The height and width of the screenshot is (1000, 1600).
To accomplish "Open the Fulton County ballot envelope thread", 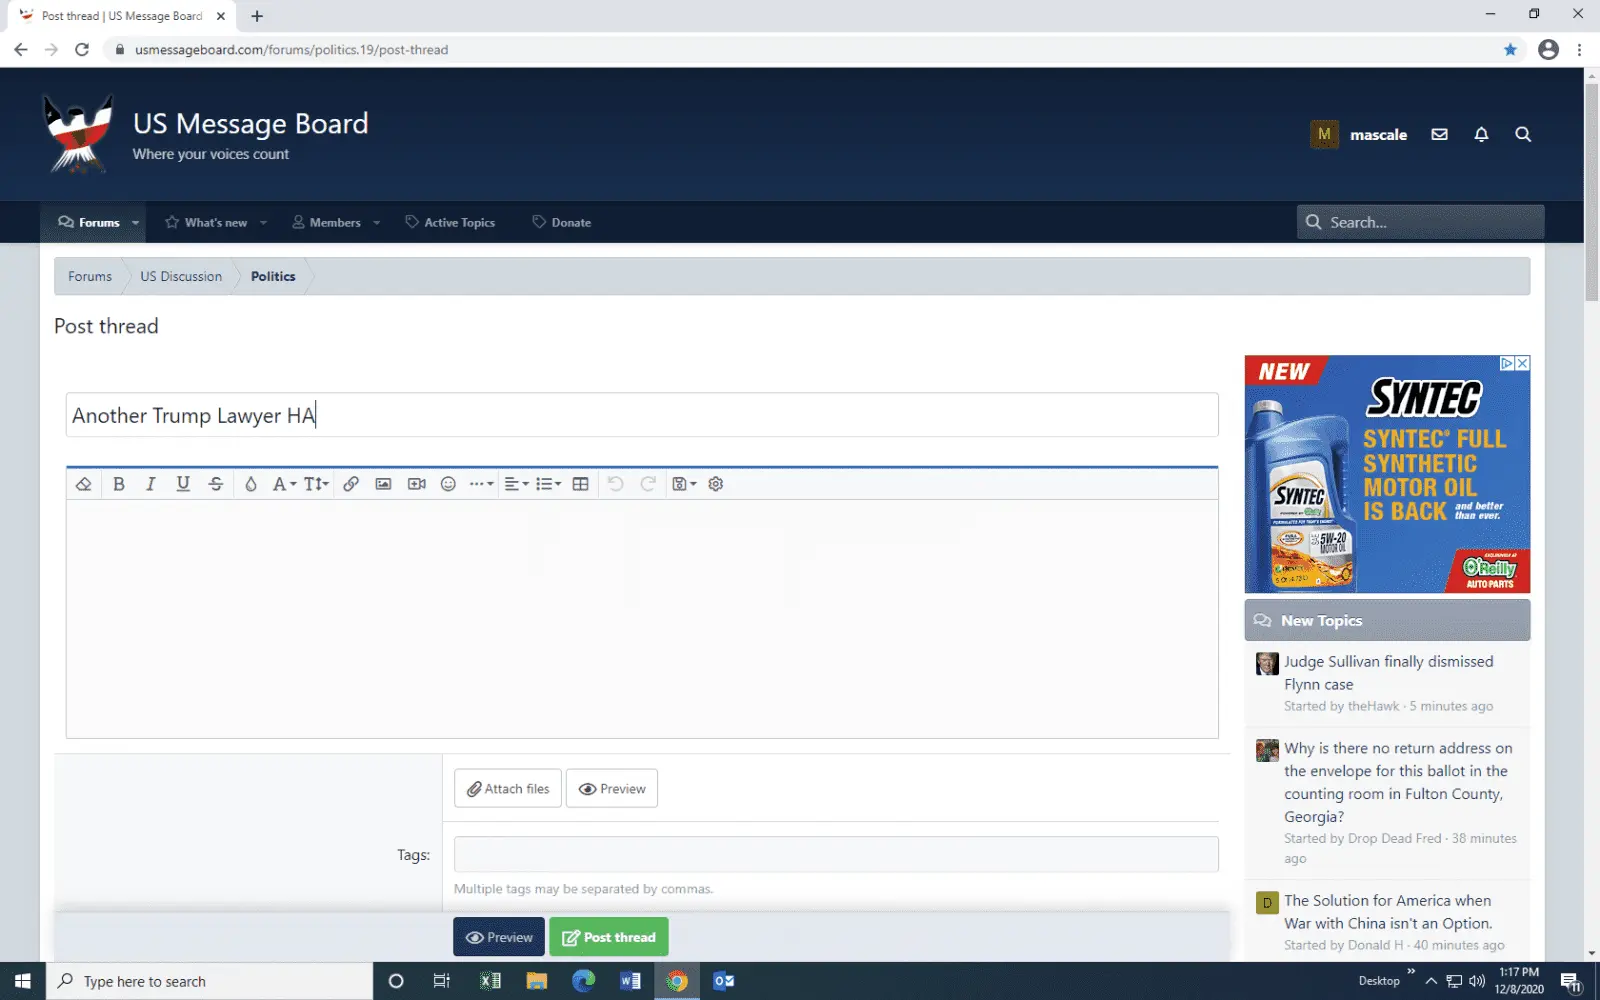I will [1398, 782].
